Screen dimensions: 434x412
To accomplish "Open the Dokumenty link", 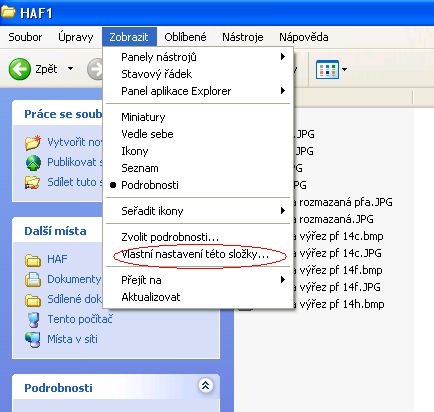I will tap(74, 279).
